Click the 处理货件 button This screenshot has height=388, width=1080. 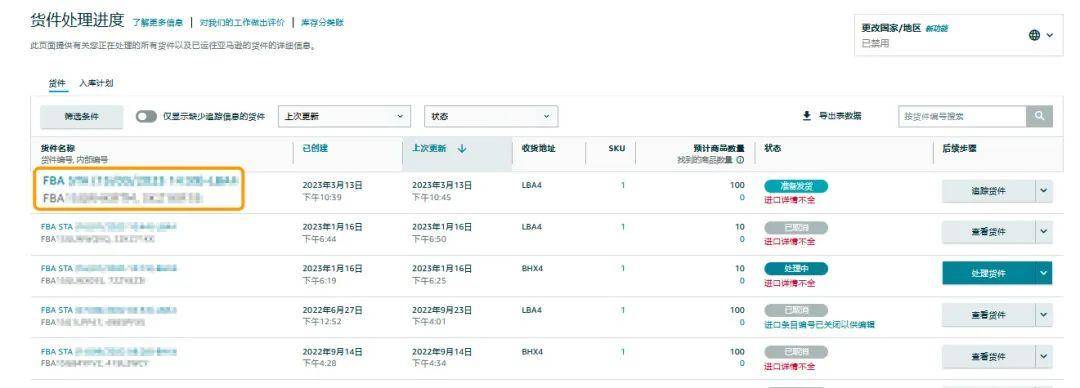[988, 274]
